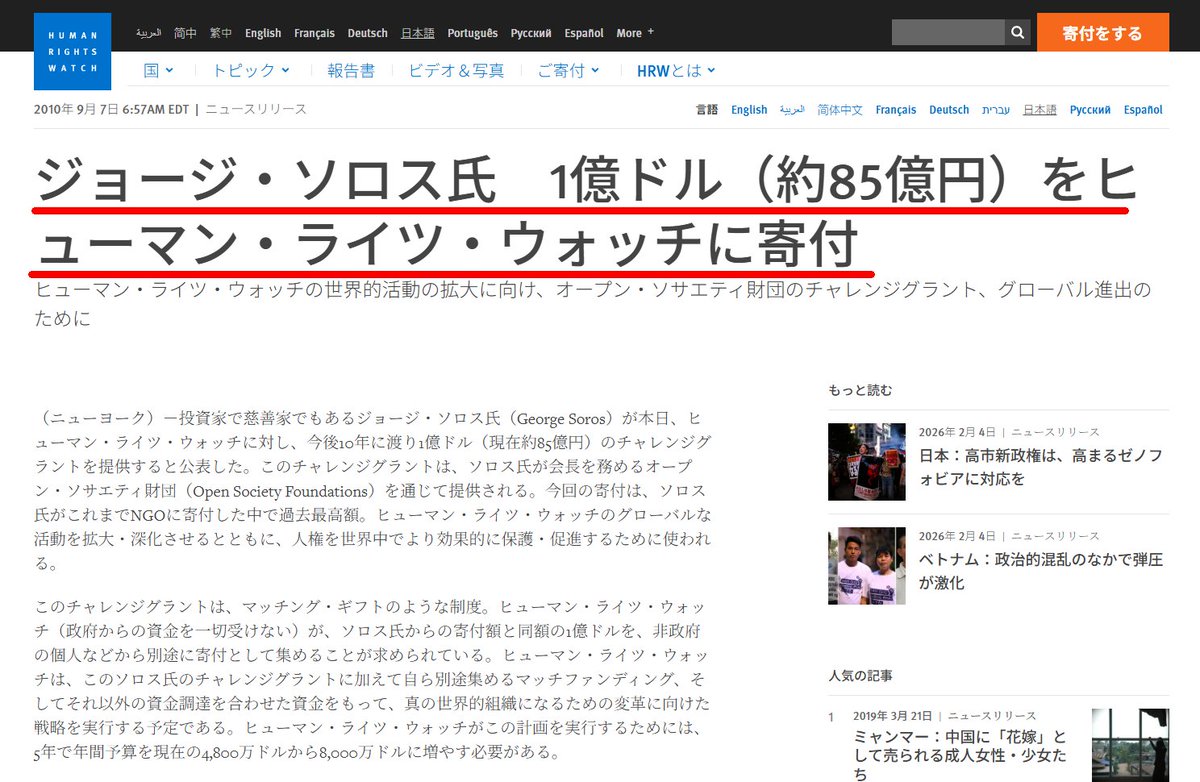This screenshot has width=1200, height=782.
Task: Select العربية in the top language bar
Action: pos(149,33)
